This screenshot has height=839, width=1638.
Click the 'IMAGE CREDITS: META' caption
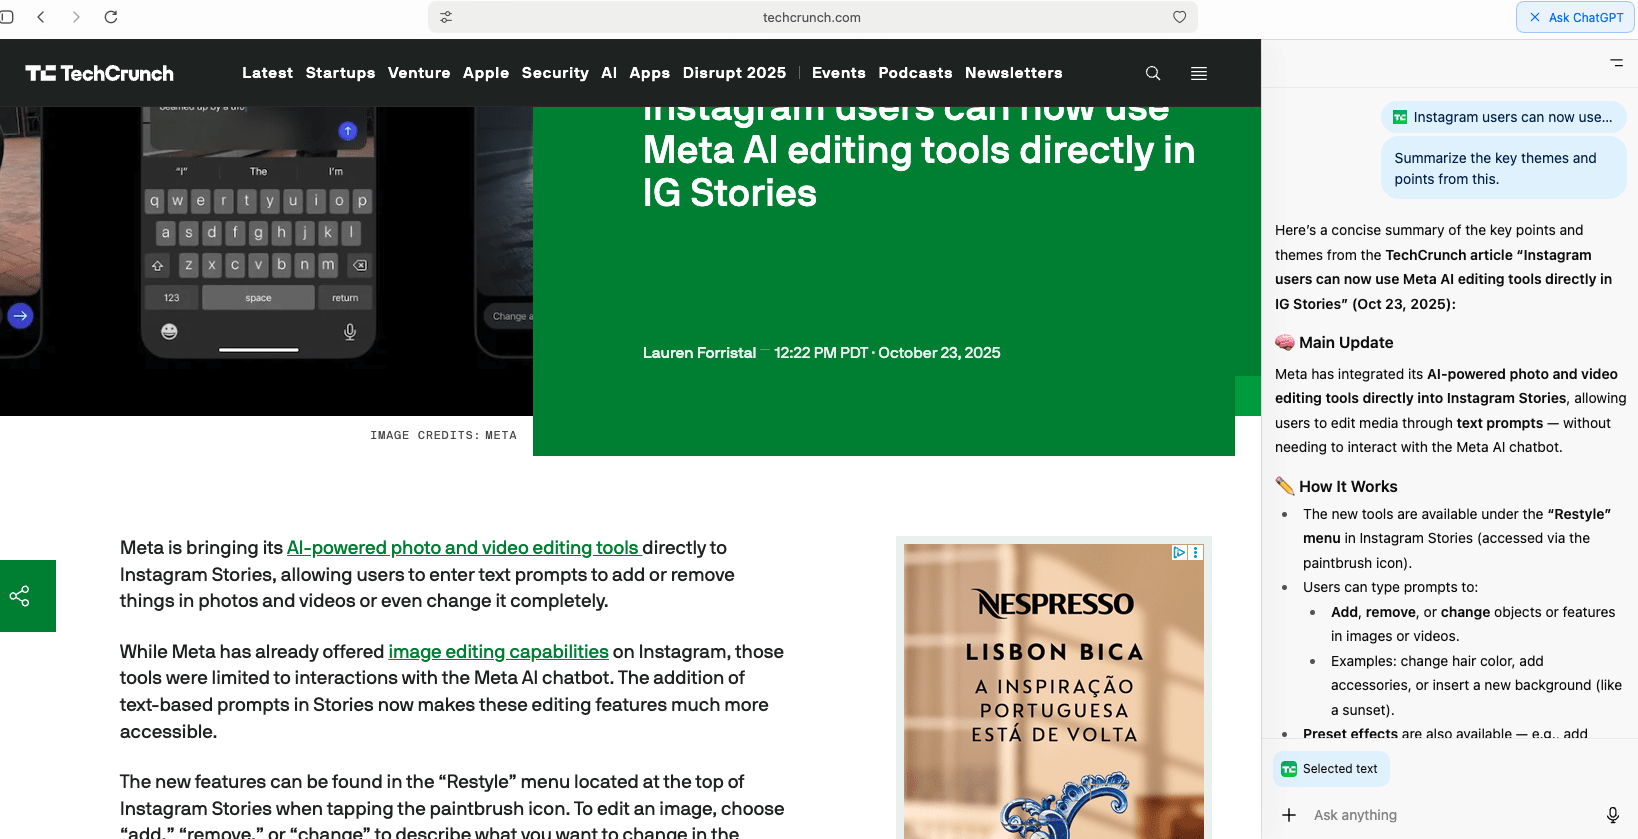click(443, 435)
